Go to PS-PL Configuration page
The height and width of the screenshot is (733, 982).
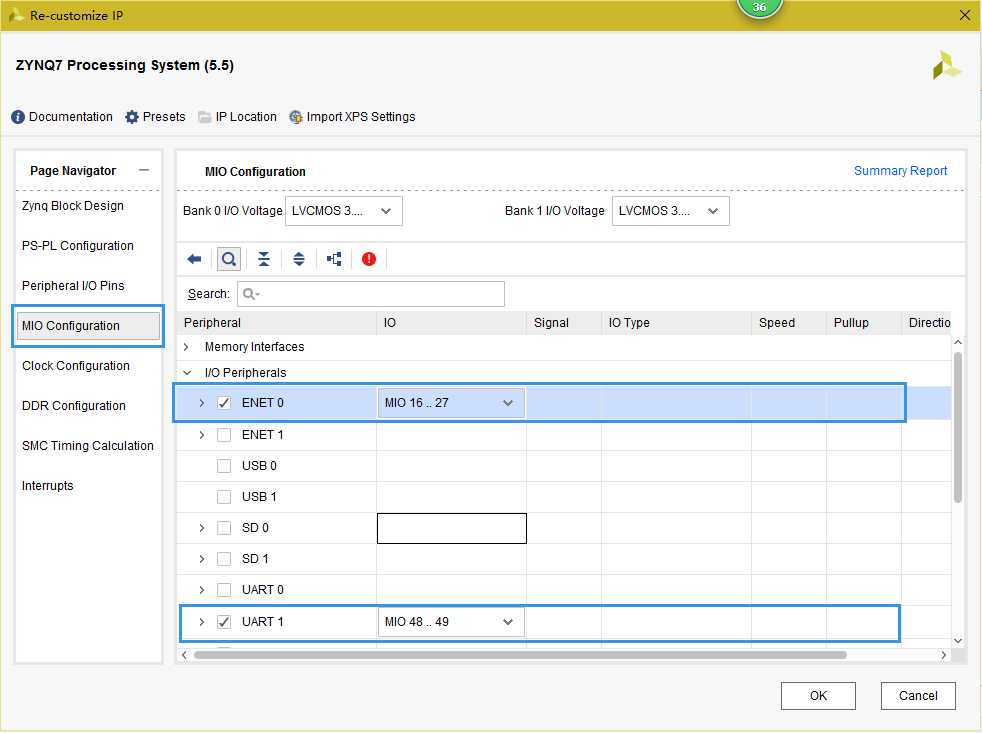[x=78, y=246]
